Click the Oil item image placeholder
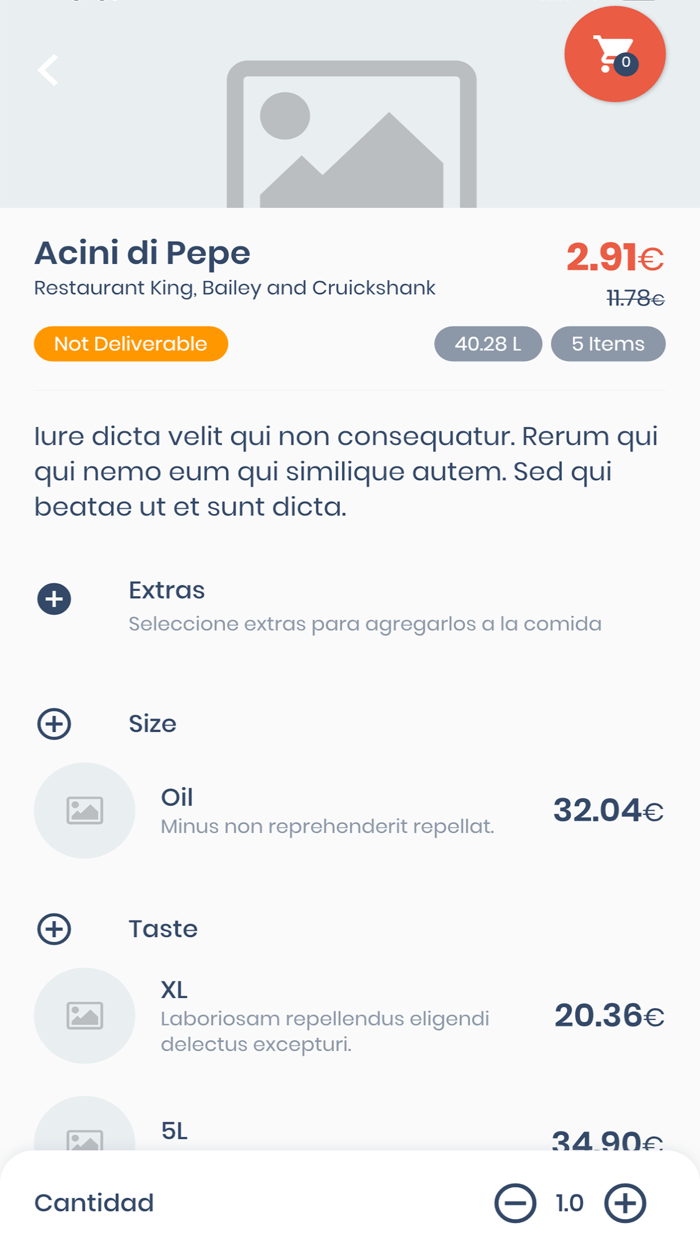The width and height of the screenshot is (700, 1244). (x=85, y=810)
